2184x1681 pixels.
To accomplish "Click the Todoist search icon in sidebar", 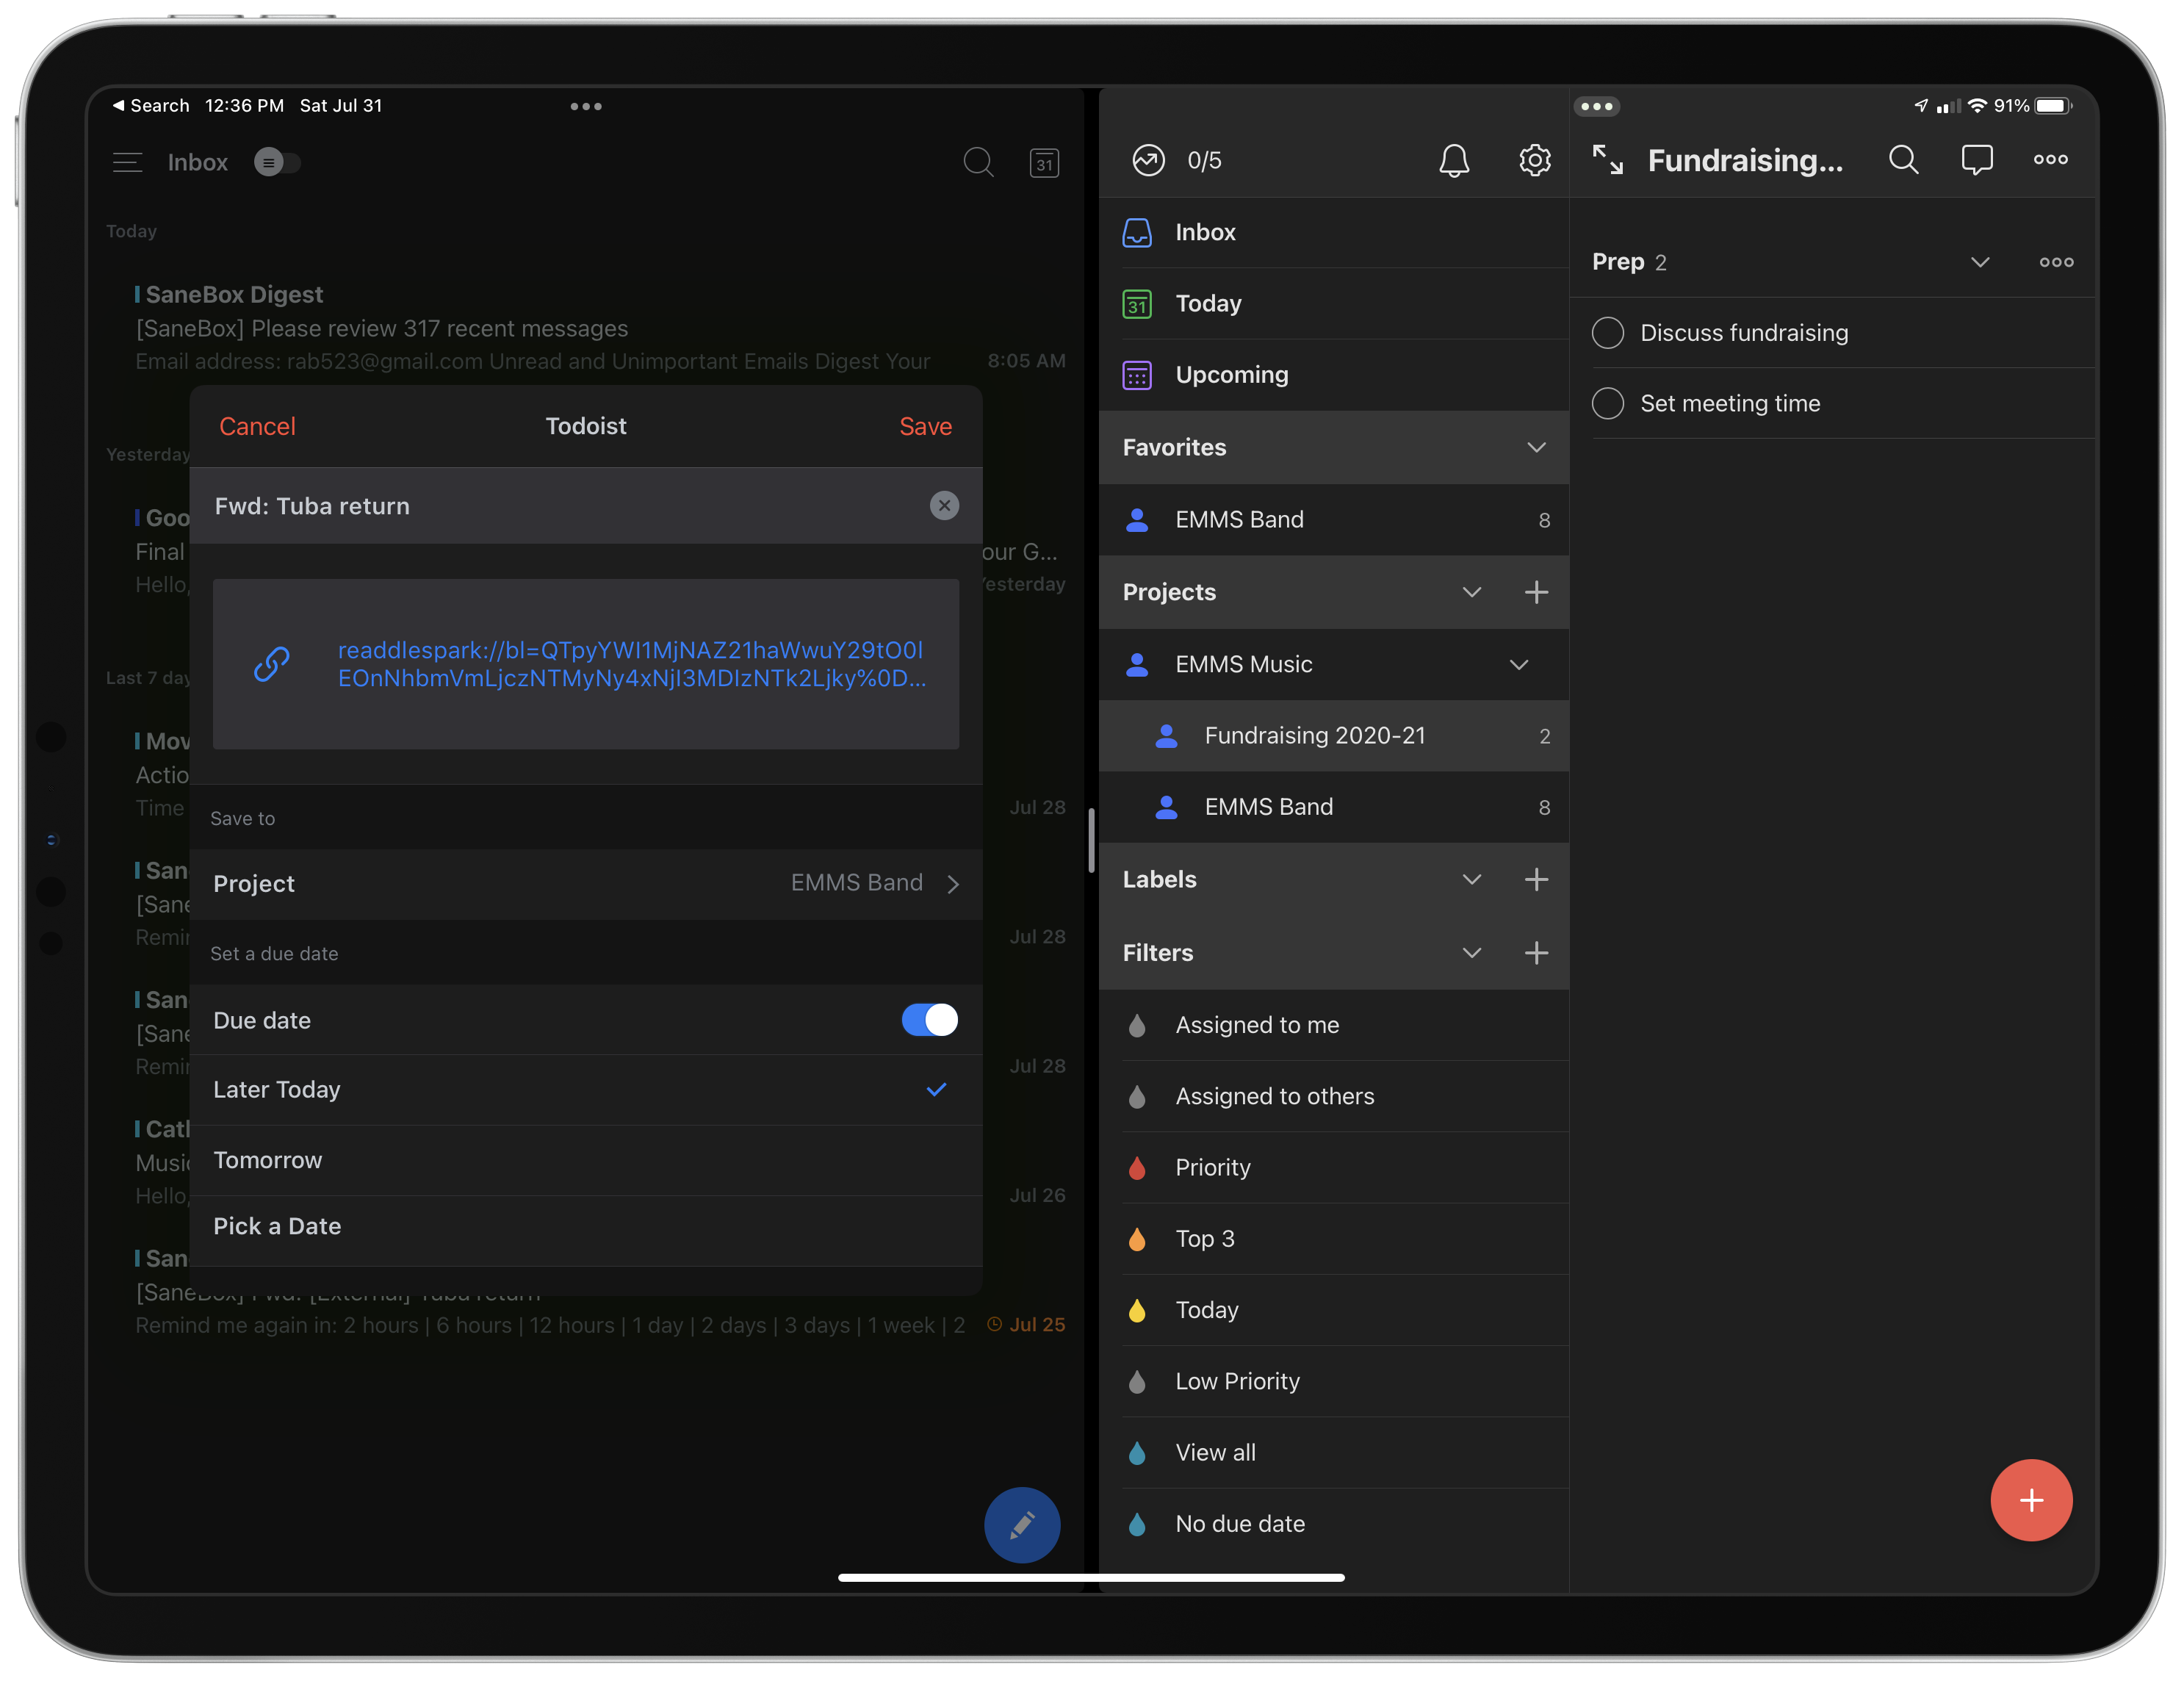I will (x=1905, y=159).
